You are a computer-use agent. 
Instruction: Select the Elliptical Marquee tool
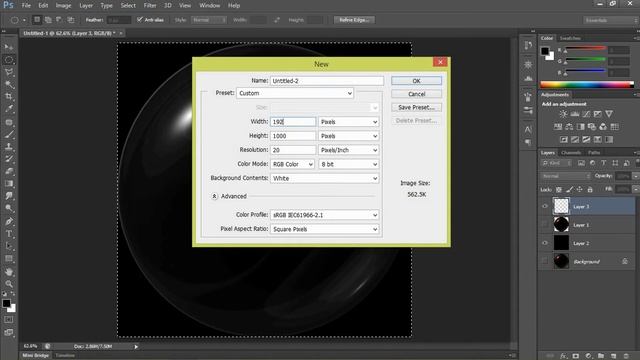click(x=9, y=60)
